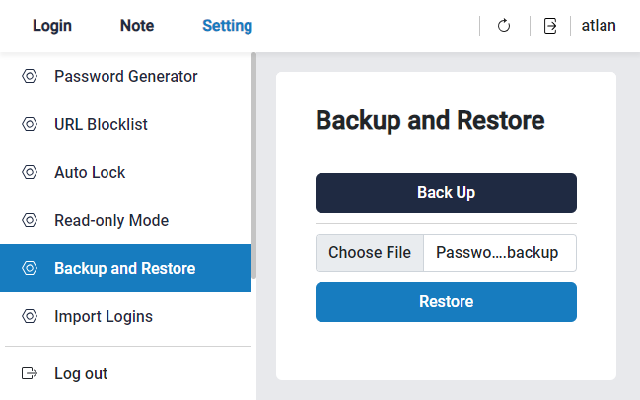Viewport: 640px width, 400px height.
Task: Click the Import Logins hexagon icon
Action: pyautogui.click(x=29, y=316)
